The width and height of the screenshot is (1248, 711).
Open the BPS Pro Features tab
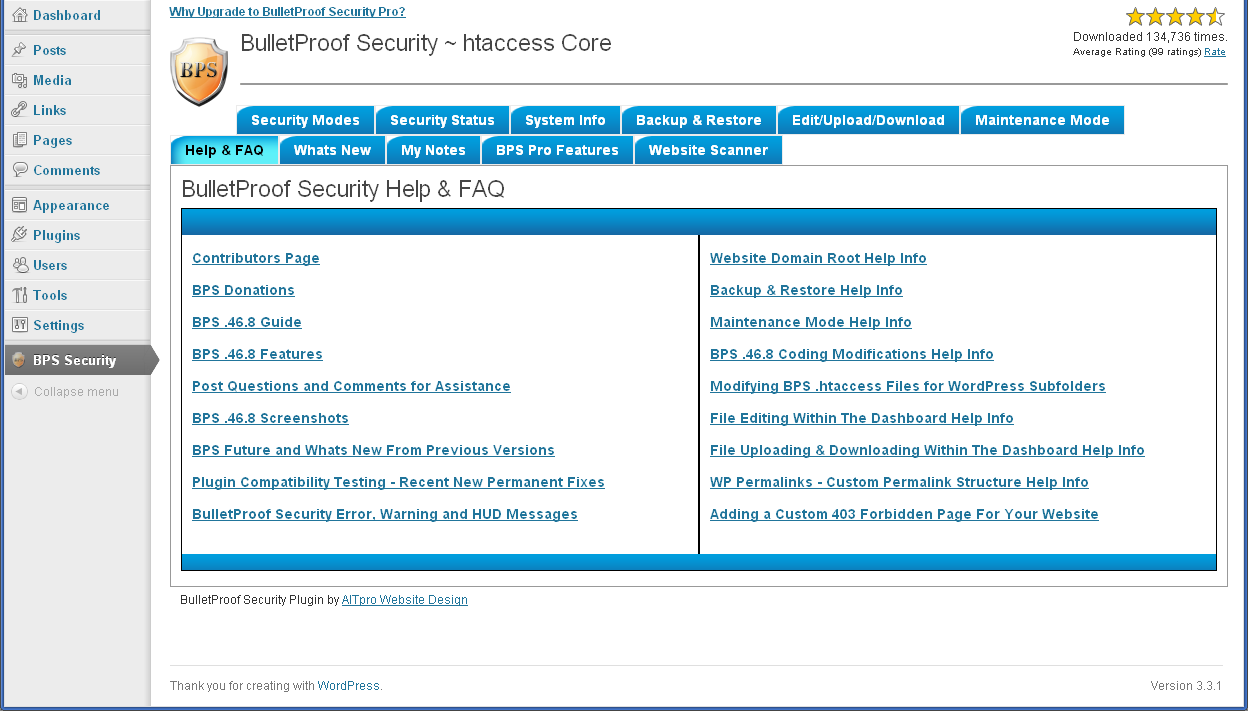557,150
